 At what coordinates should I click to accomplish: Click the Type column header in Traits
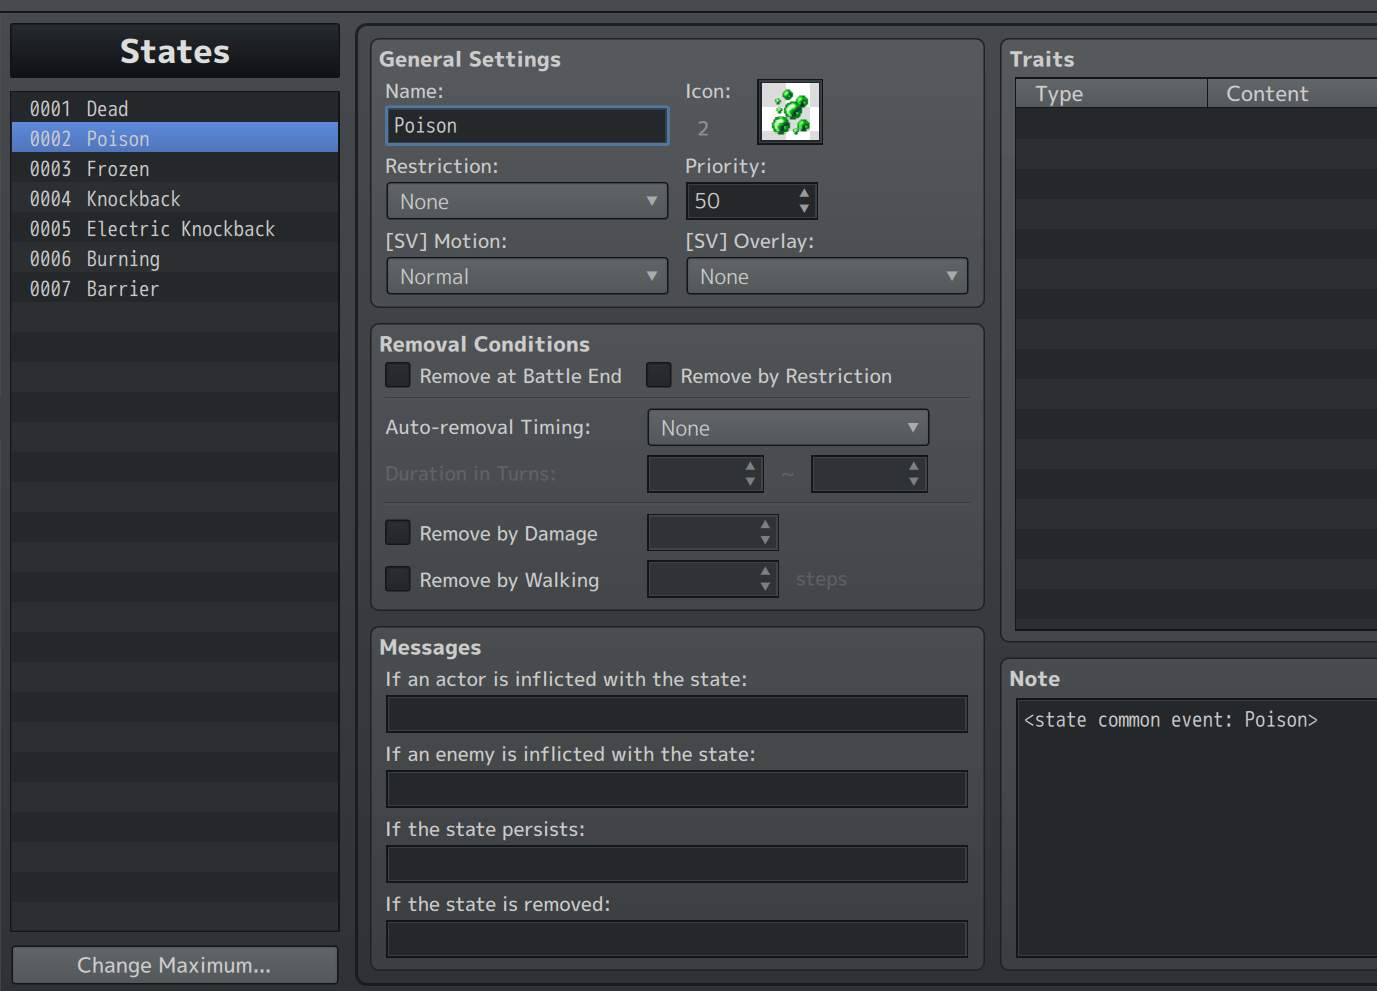[1111, 93]
